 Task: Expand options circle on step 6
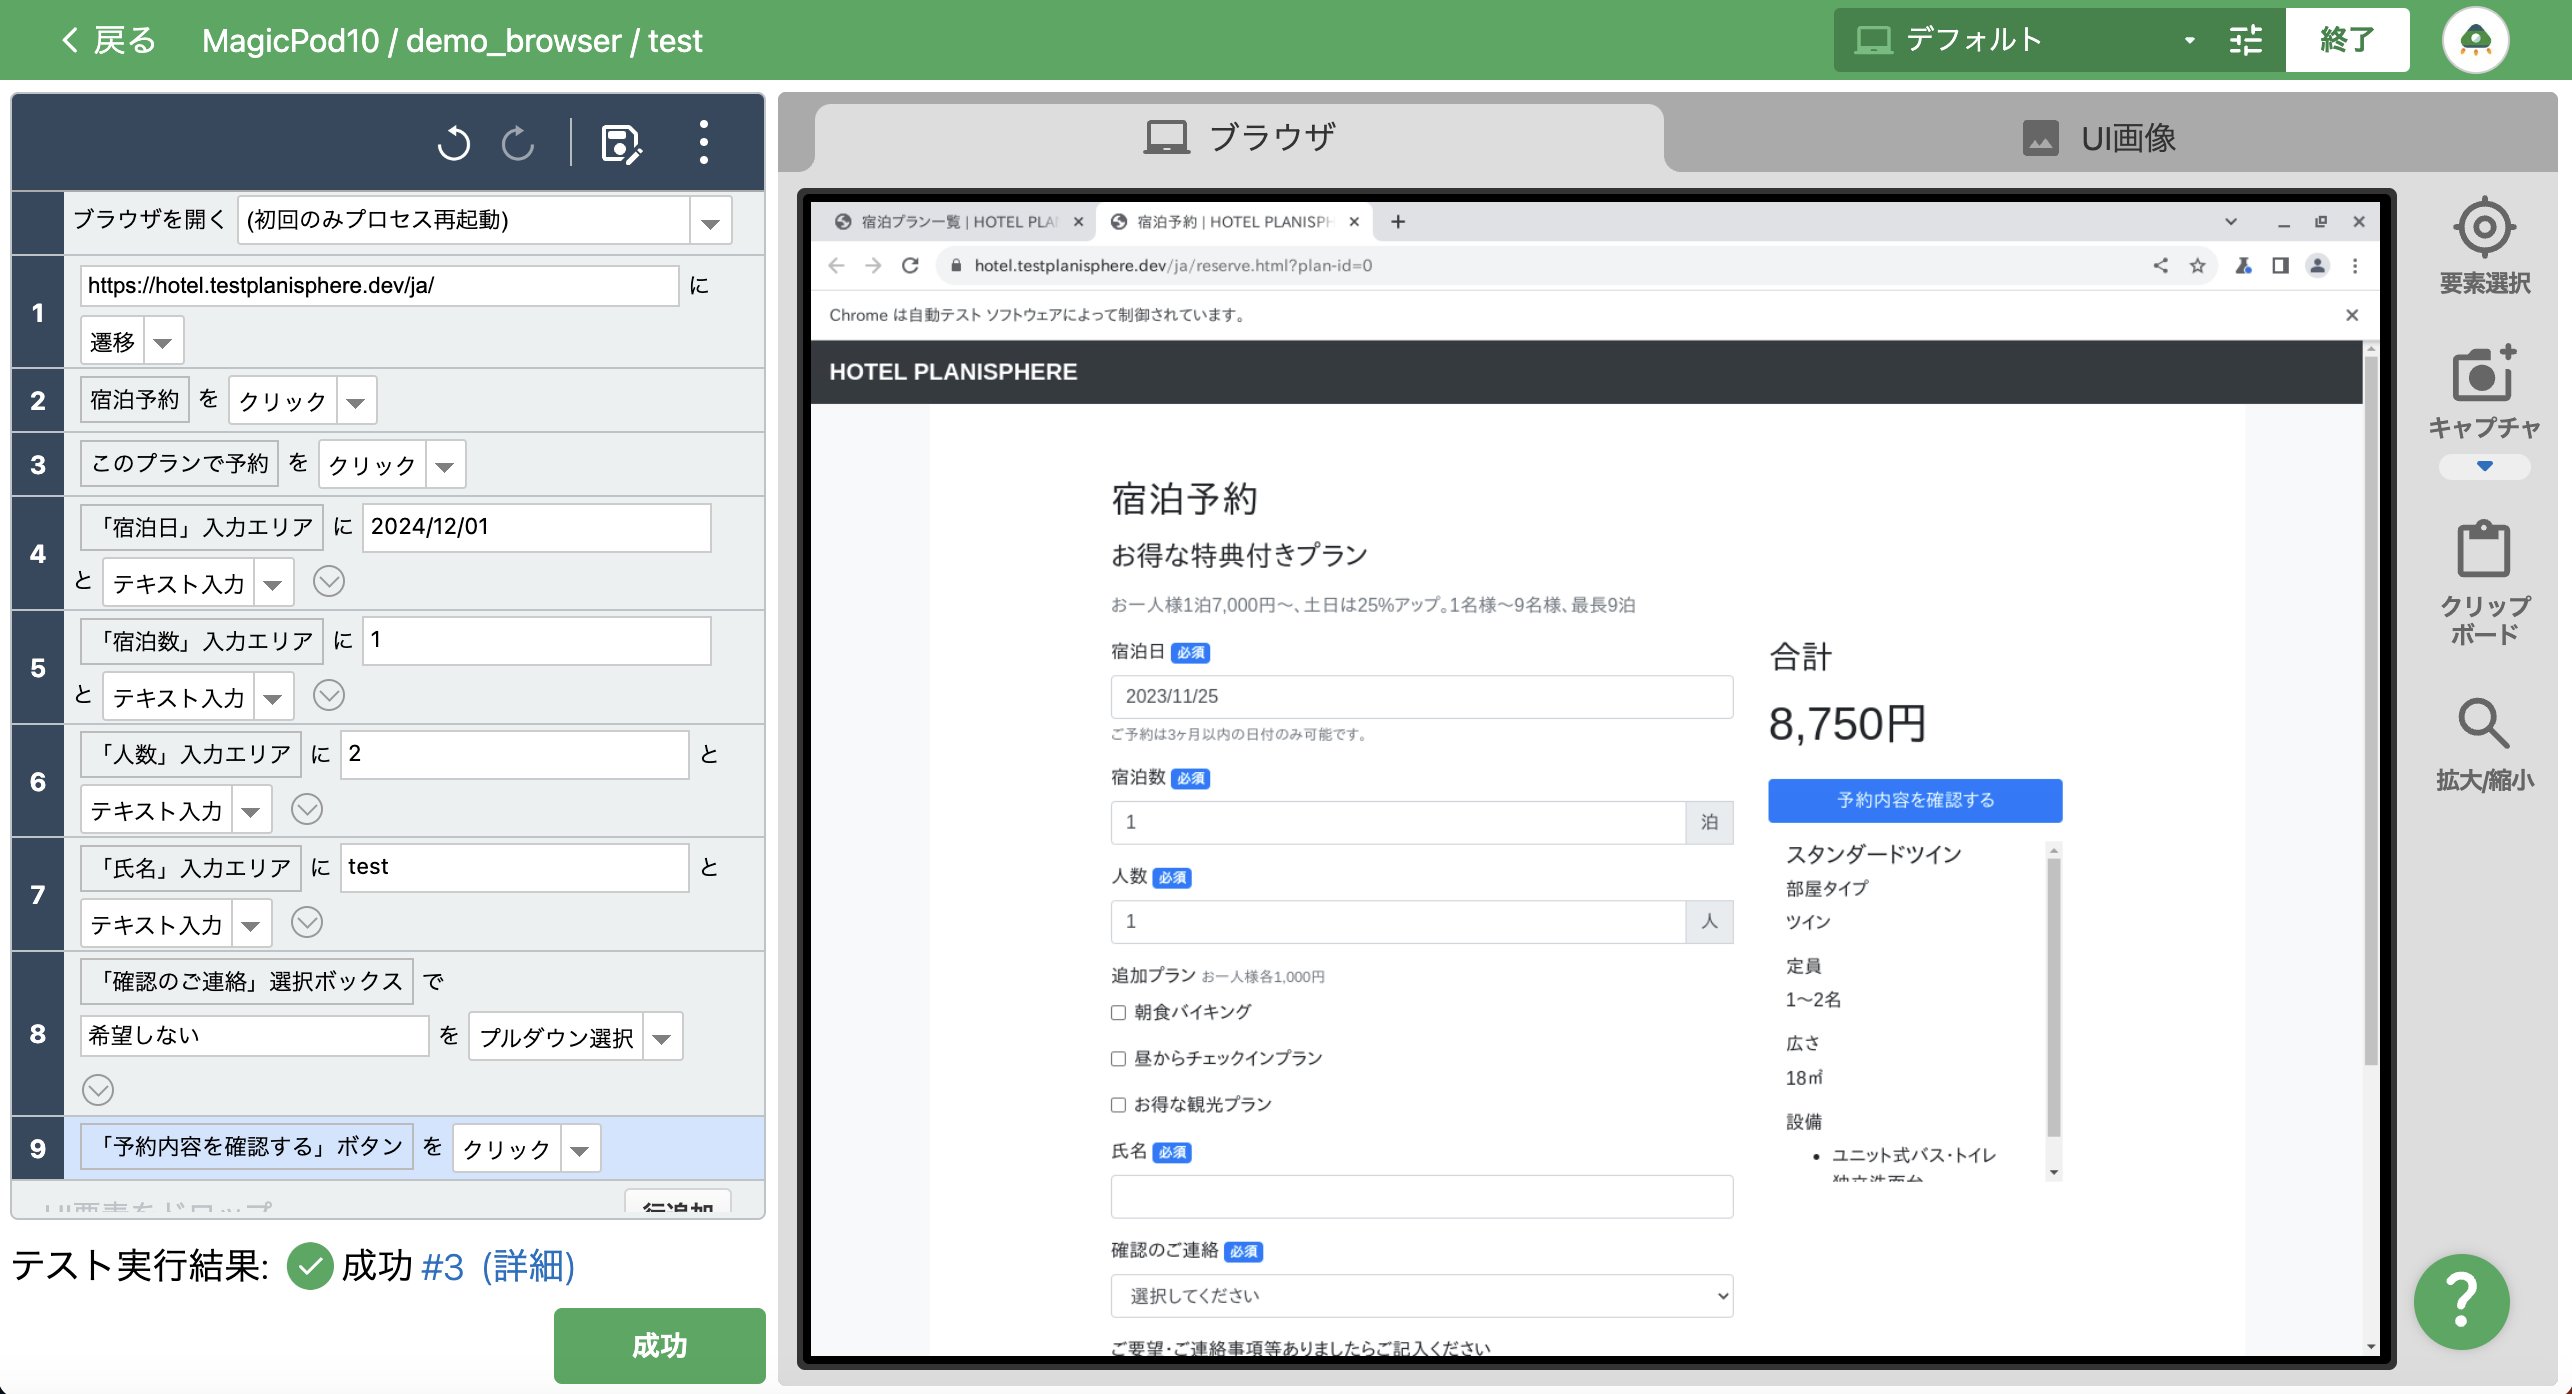point(307,809)
